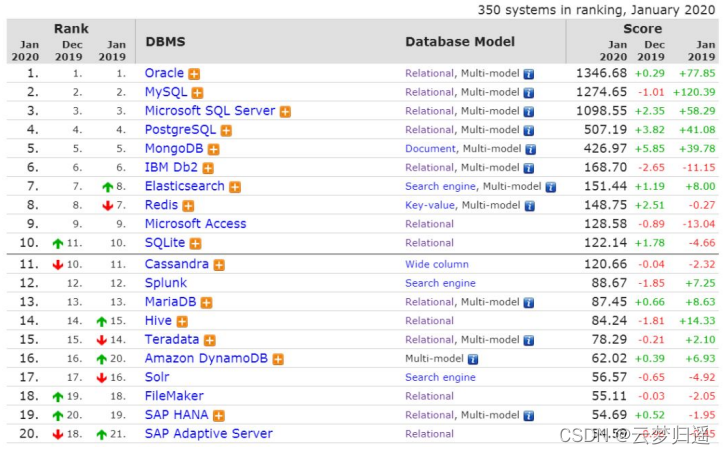Open the plus icon next to Elasticsearch
Image resolution: width=725 pixels, height=454 pixels.
(x=235, y=187)
